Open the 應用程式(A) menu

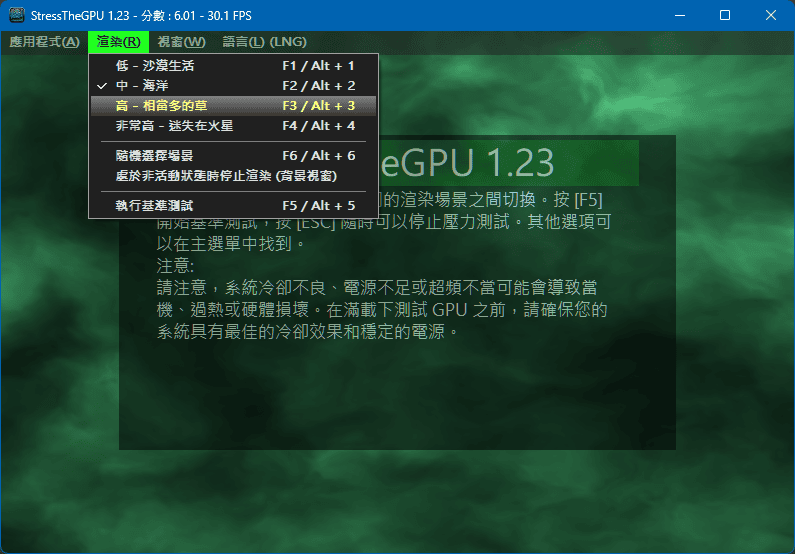coord(44,41)
